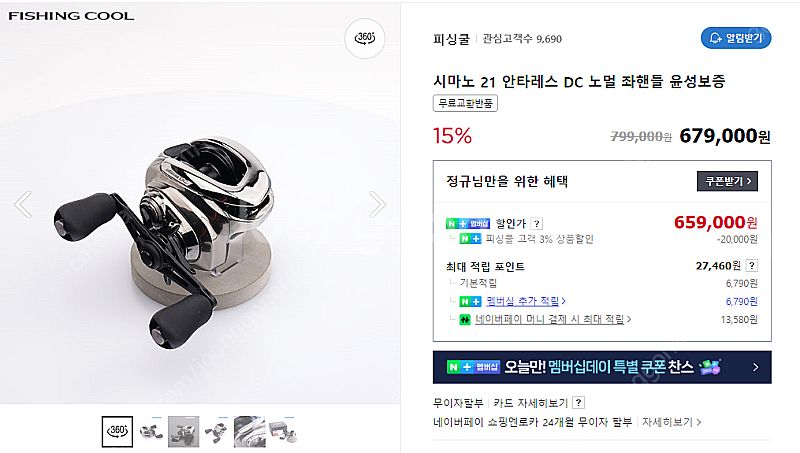
Task: Show next product image arrow
Action: coord(377,204)
